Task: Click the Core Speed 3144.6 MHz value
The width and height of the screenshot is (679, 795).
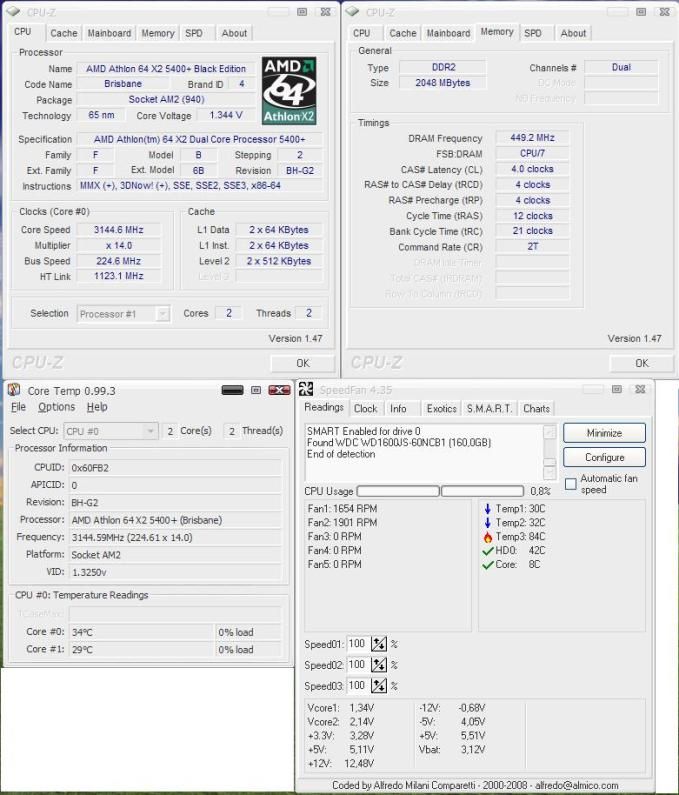Action: (119, 230)
